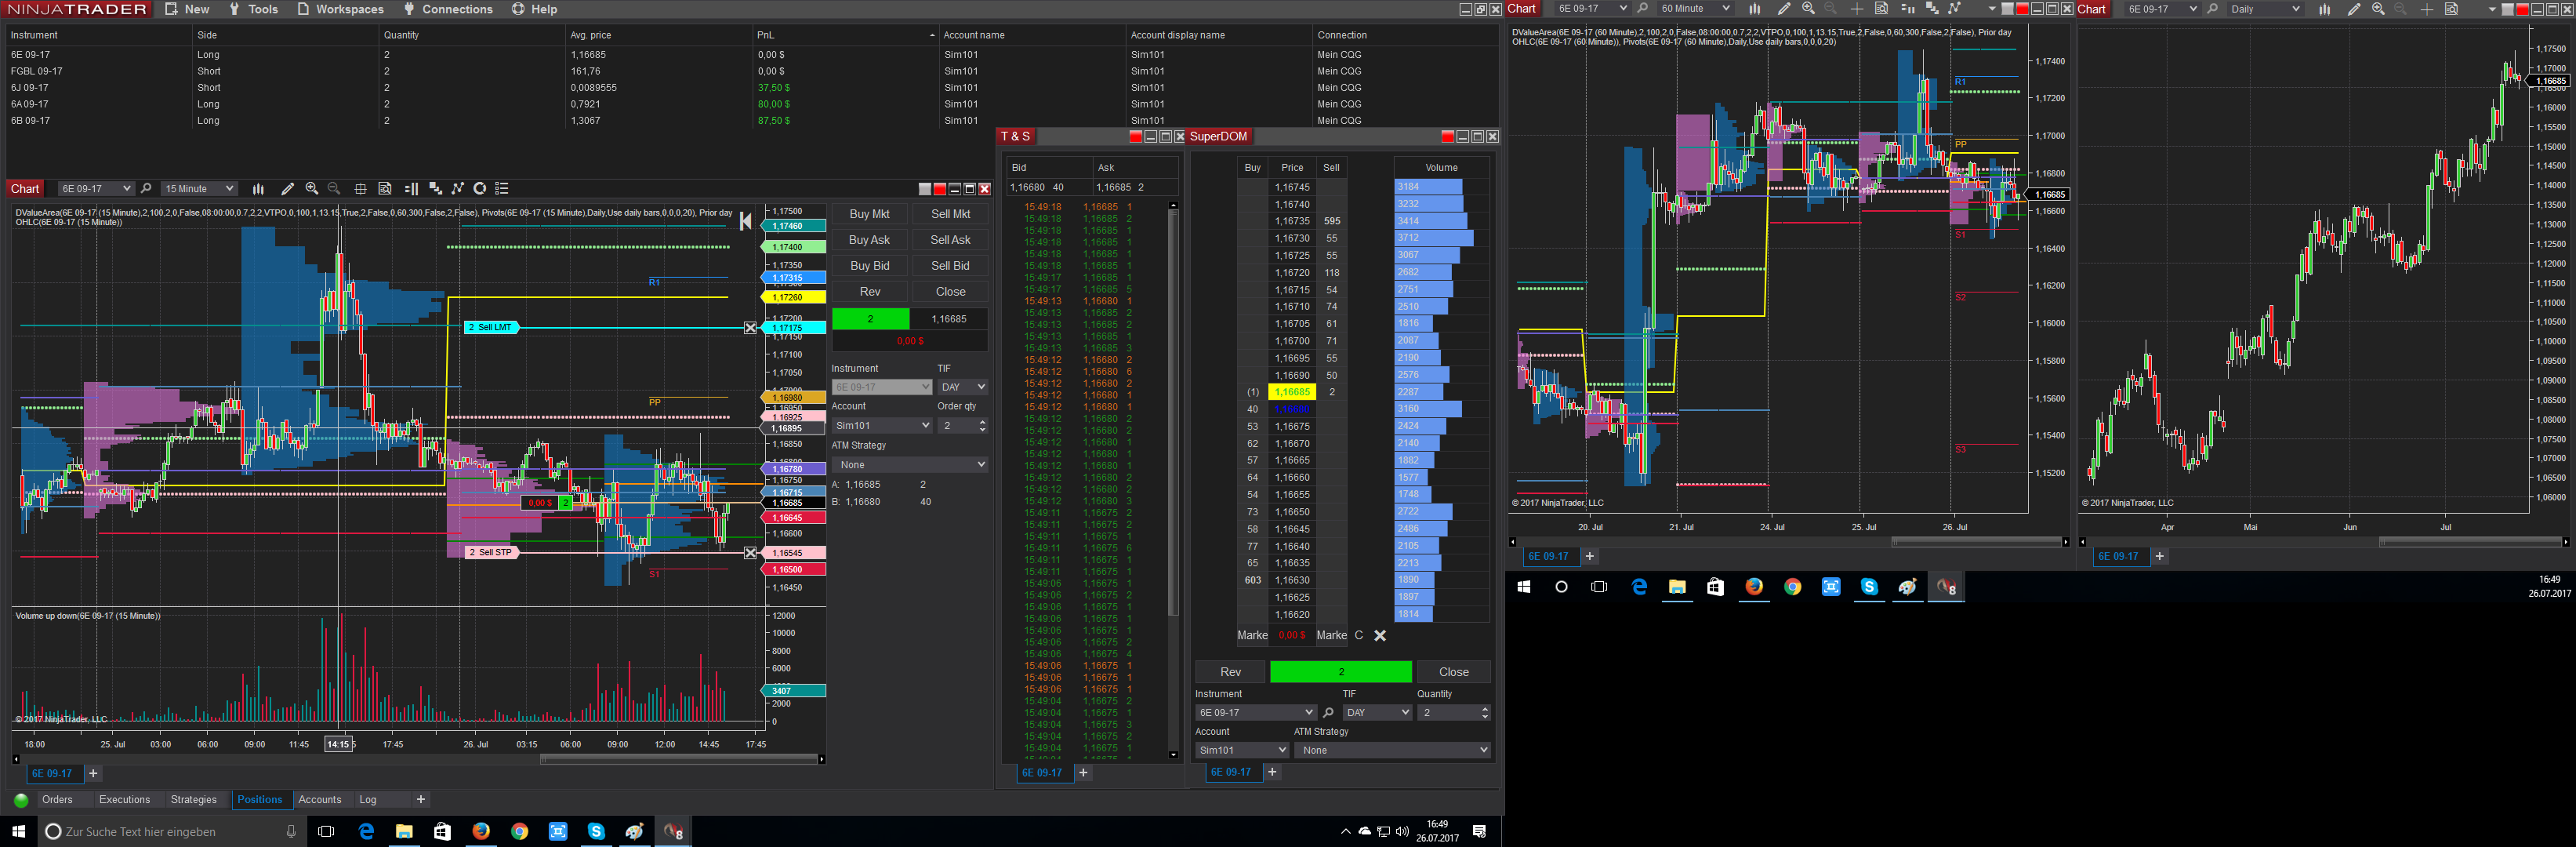Open ATM Strategy dropdown in Chart Trader
The image size is (2576, 847).
coord(910,465)
